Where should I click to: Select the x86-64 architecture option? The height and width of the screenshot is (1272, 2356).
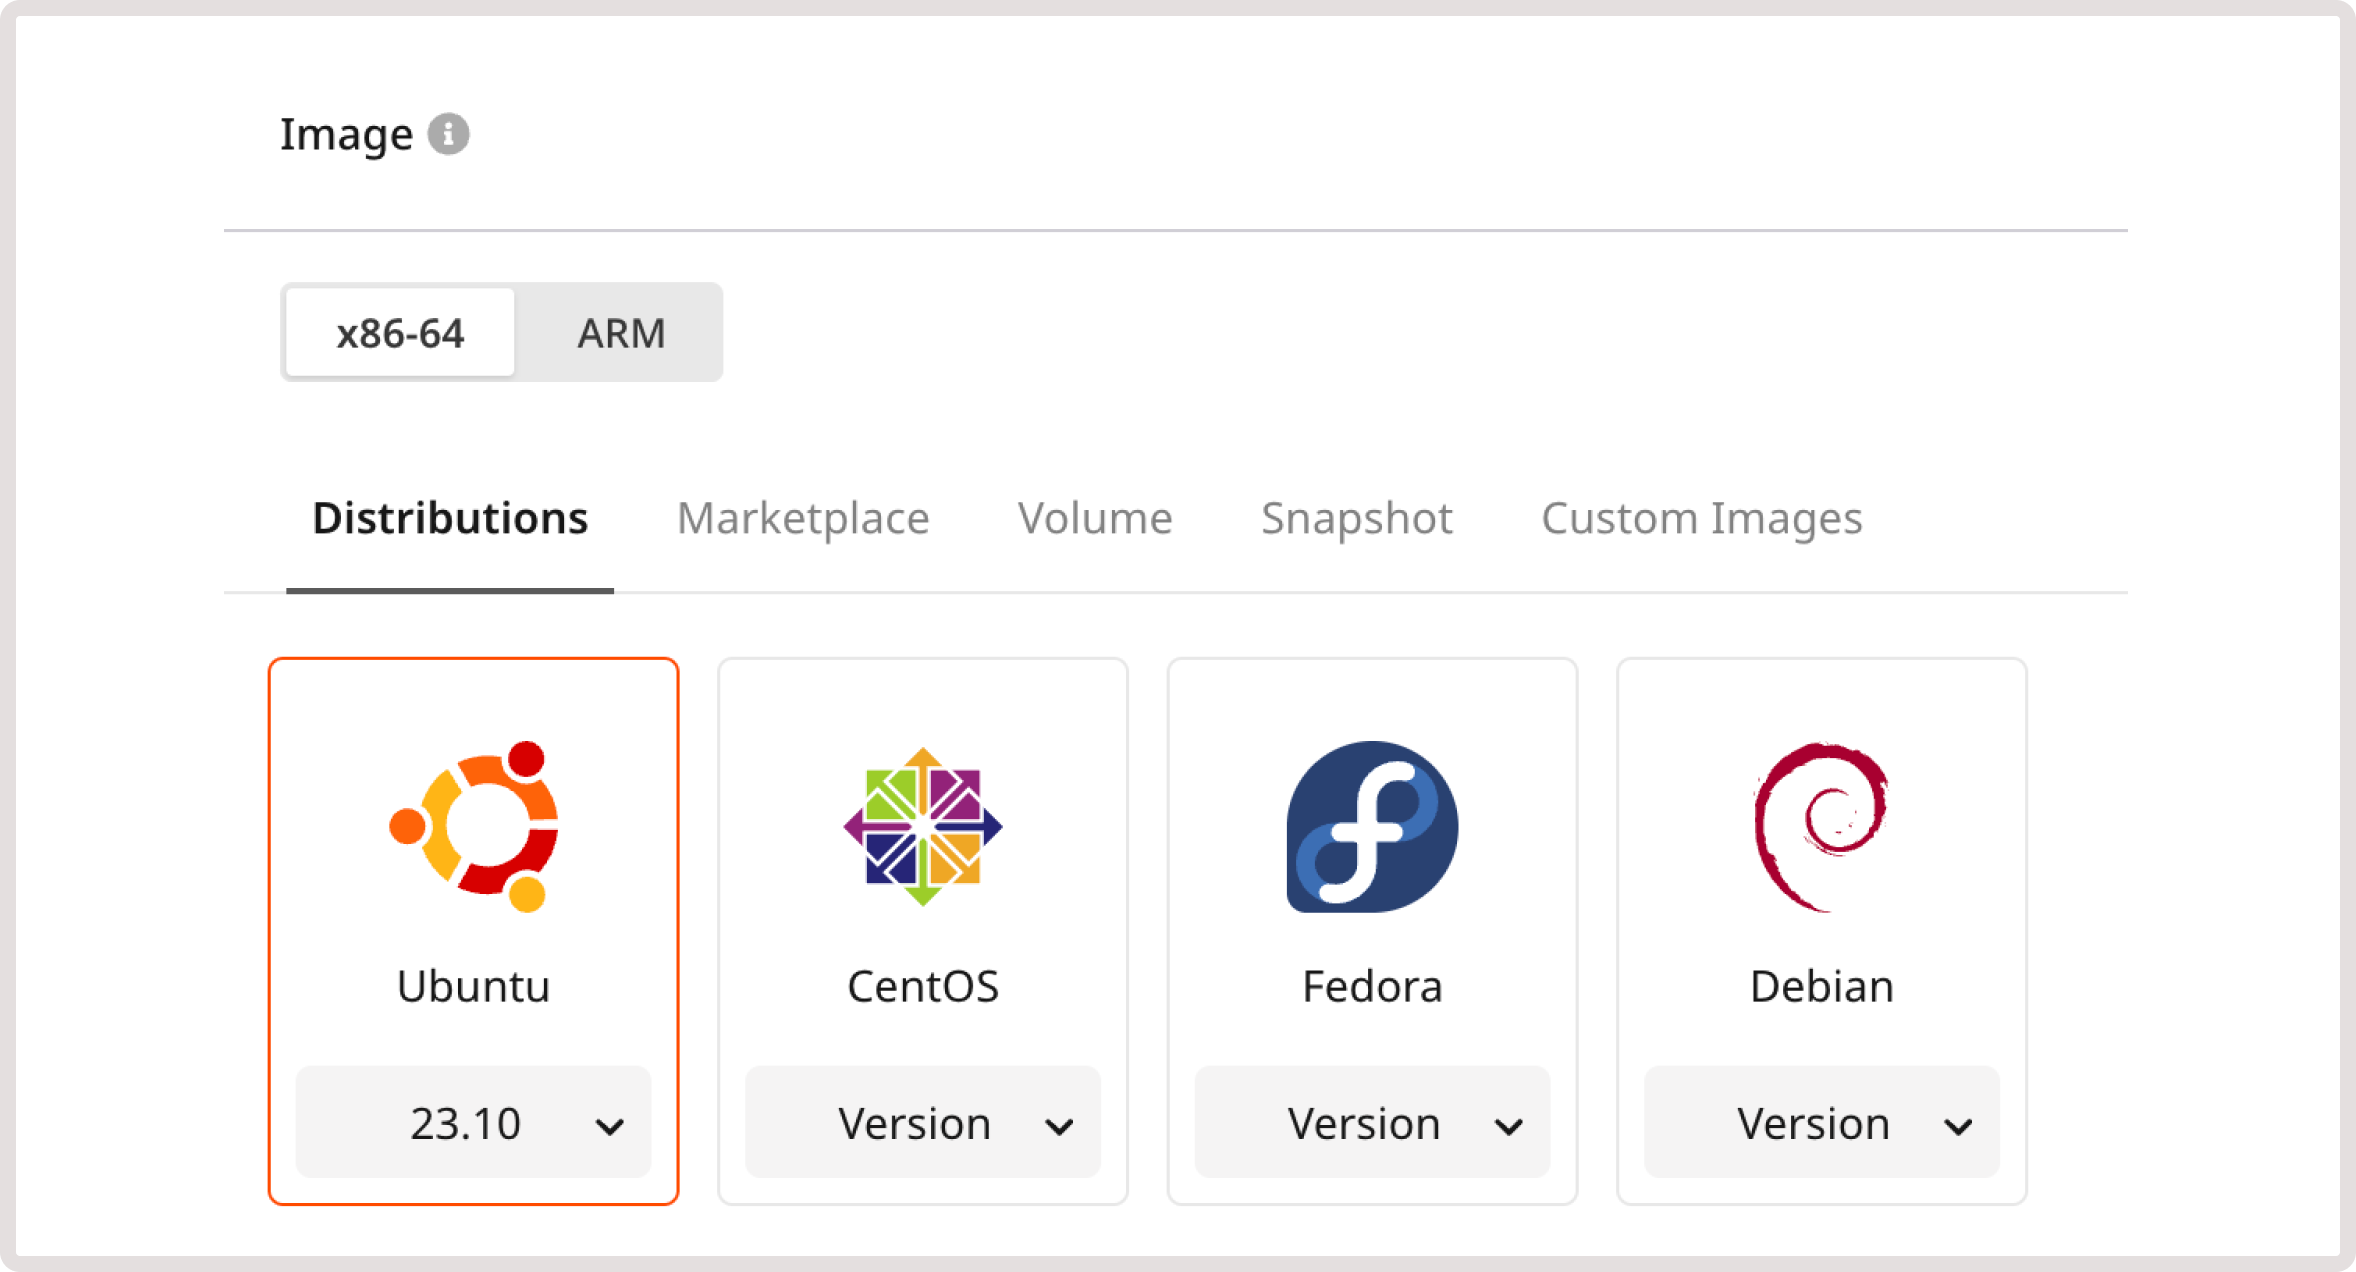[399, 332]
